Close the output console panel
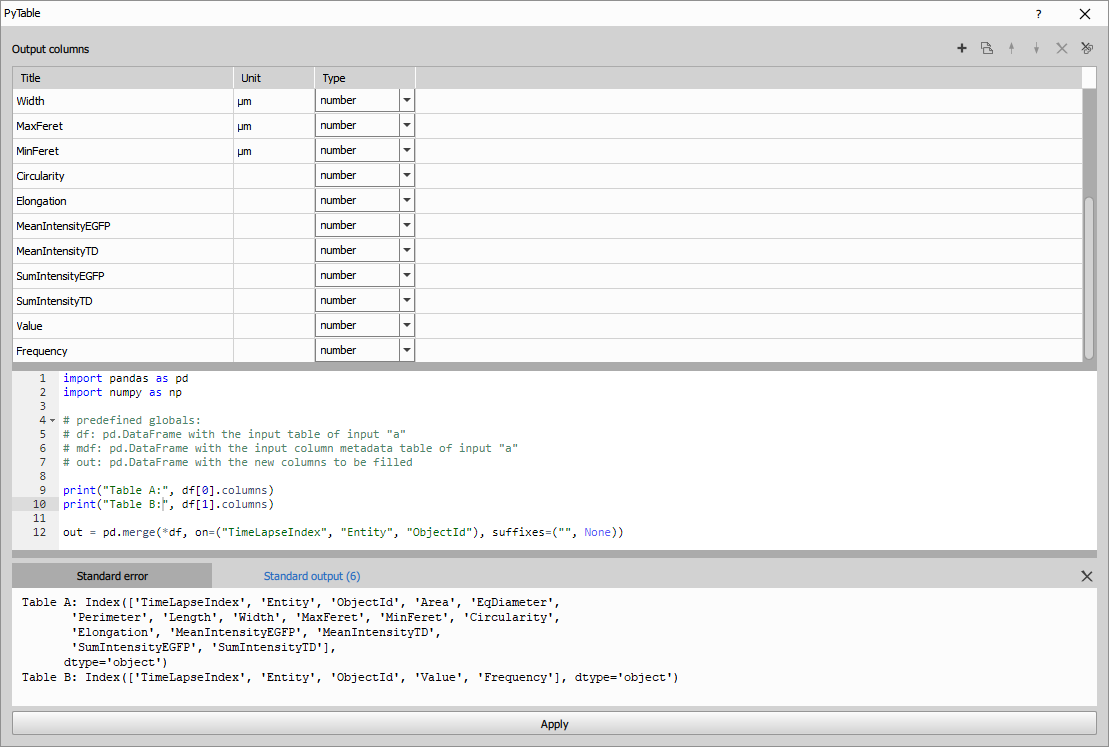Viewport: 1109px width, 747px height. point(1085,575)
